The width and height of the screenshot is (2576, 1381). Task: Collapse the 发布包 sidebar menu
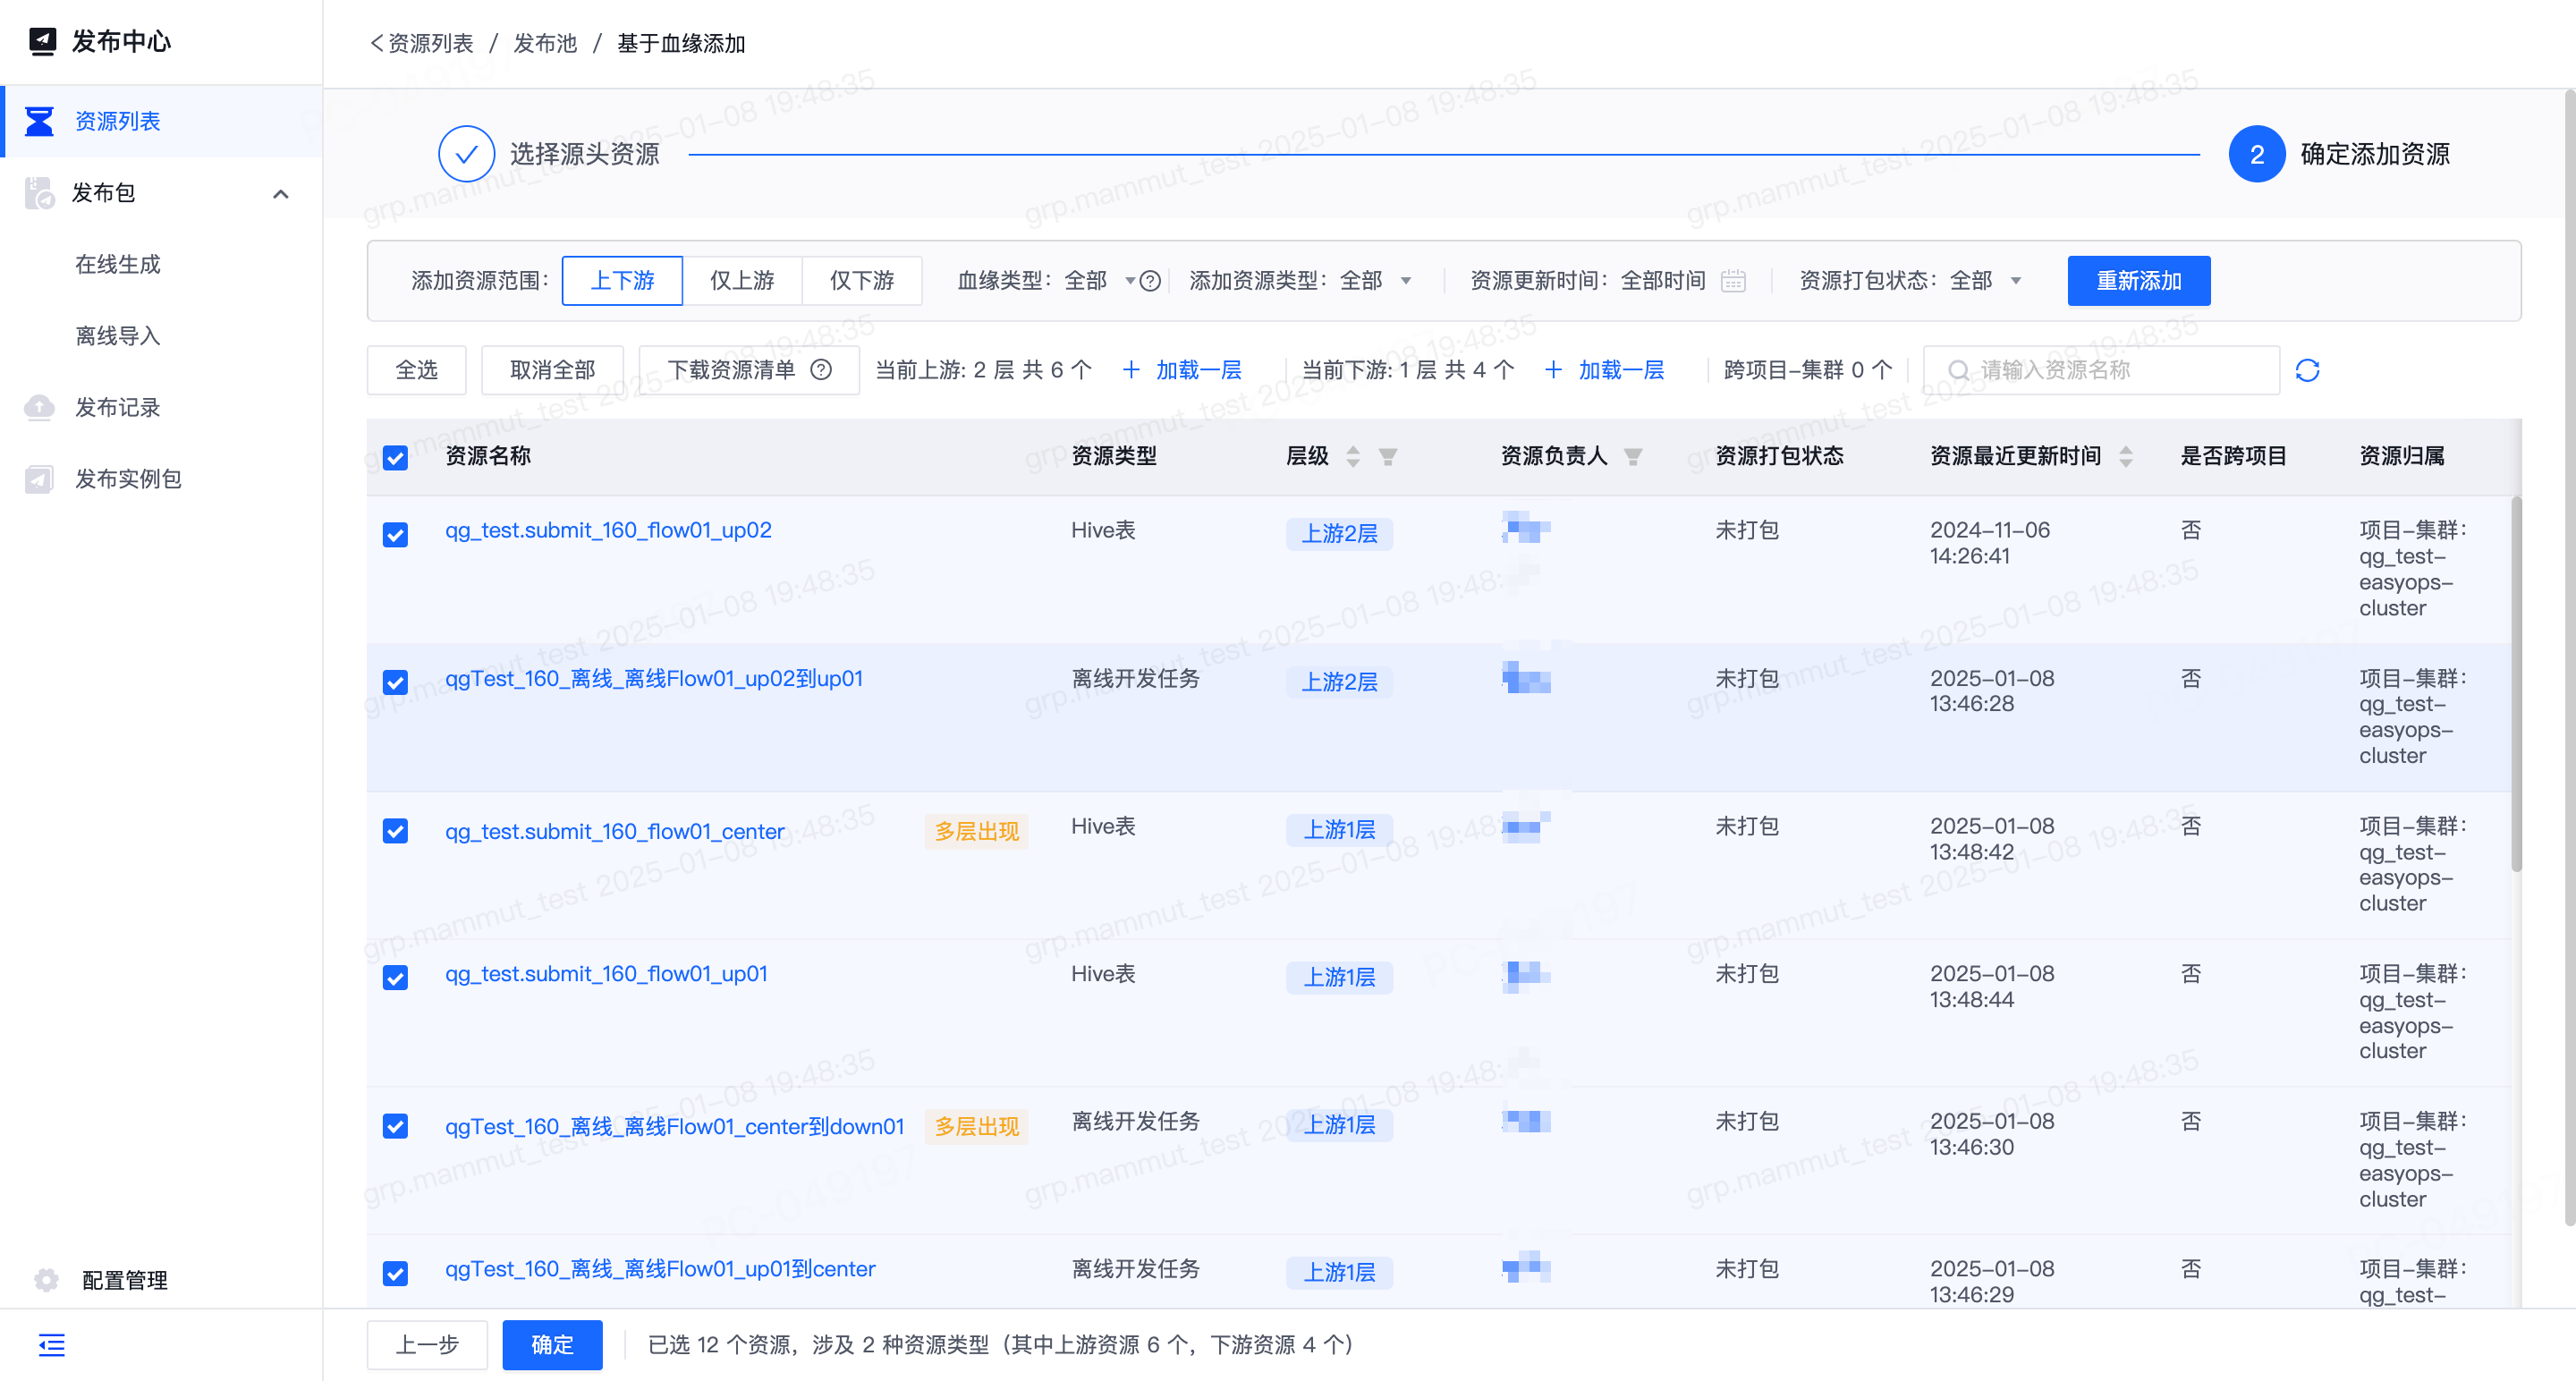[281, 194]
